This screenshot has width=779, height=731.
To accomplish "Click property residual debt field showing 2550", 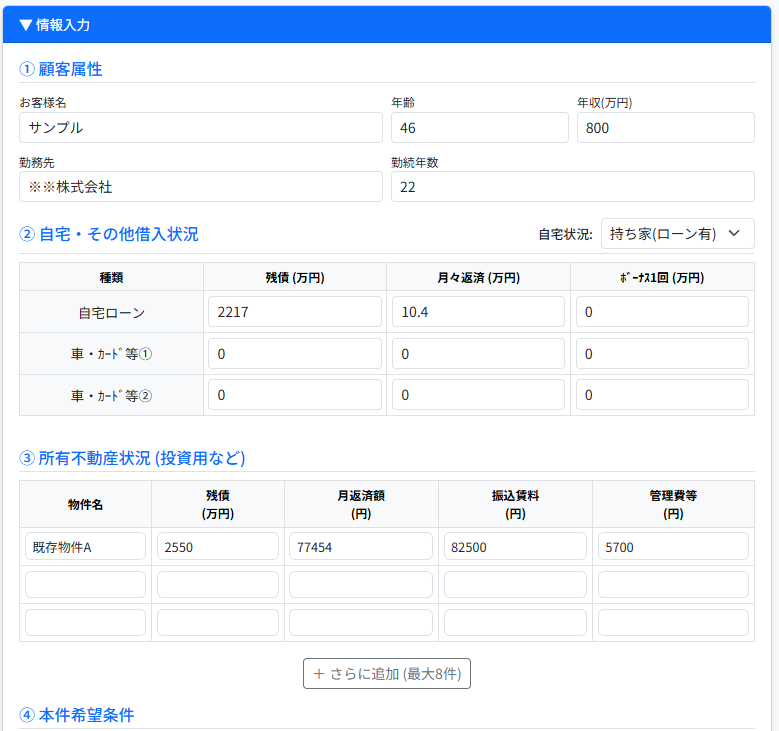I will tap(218, 547).
